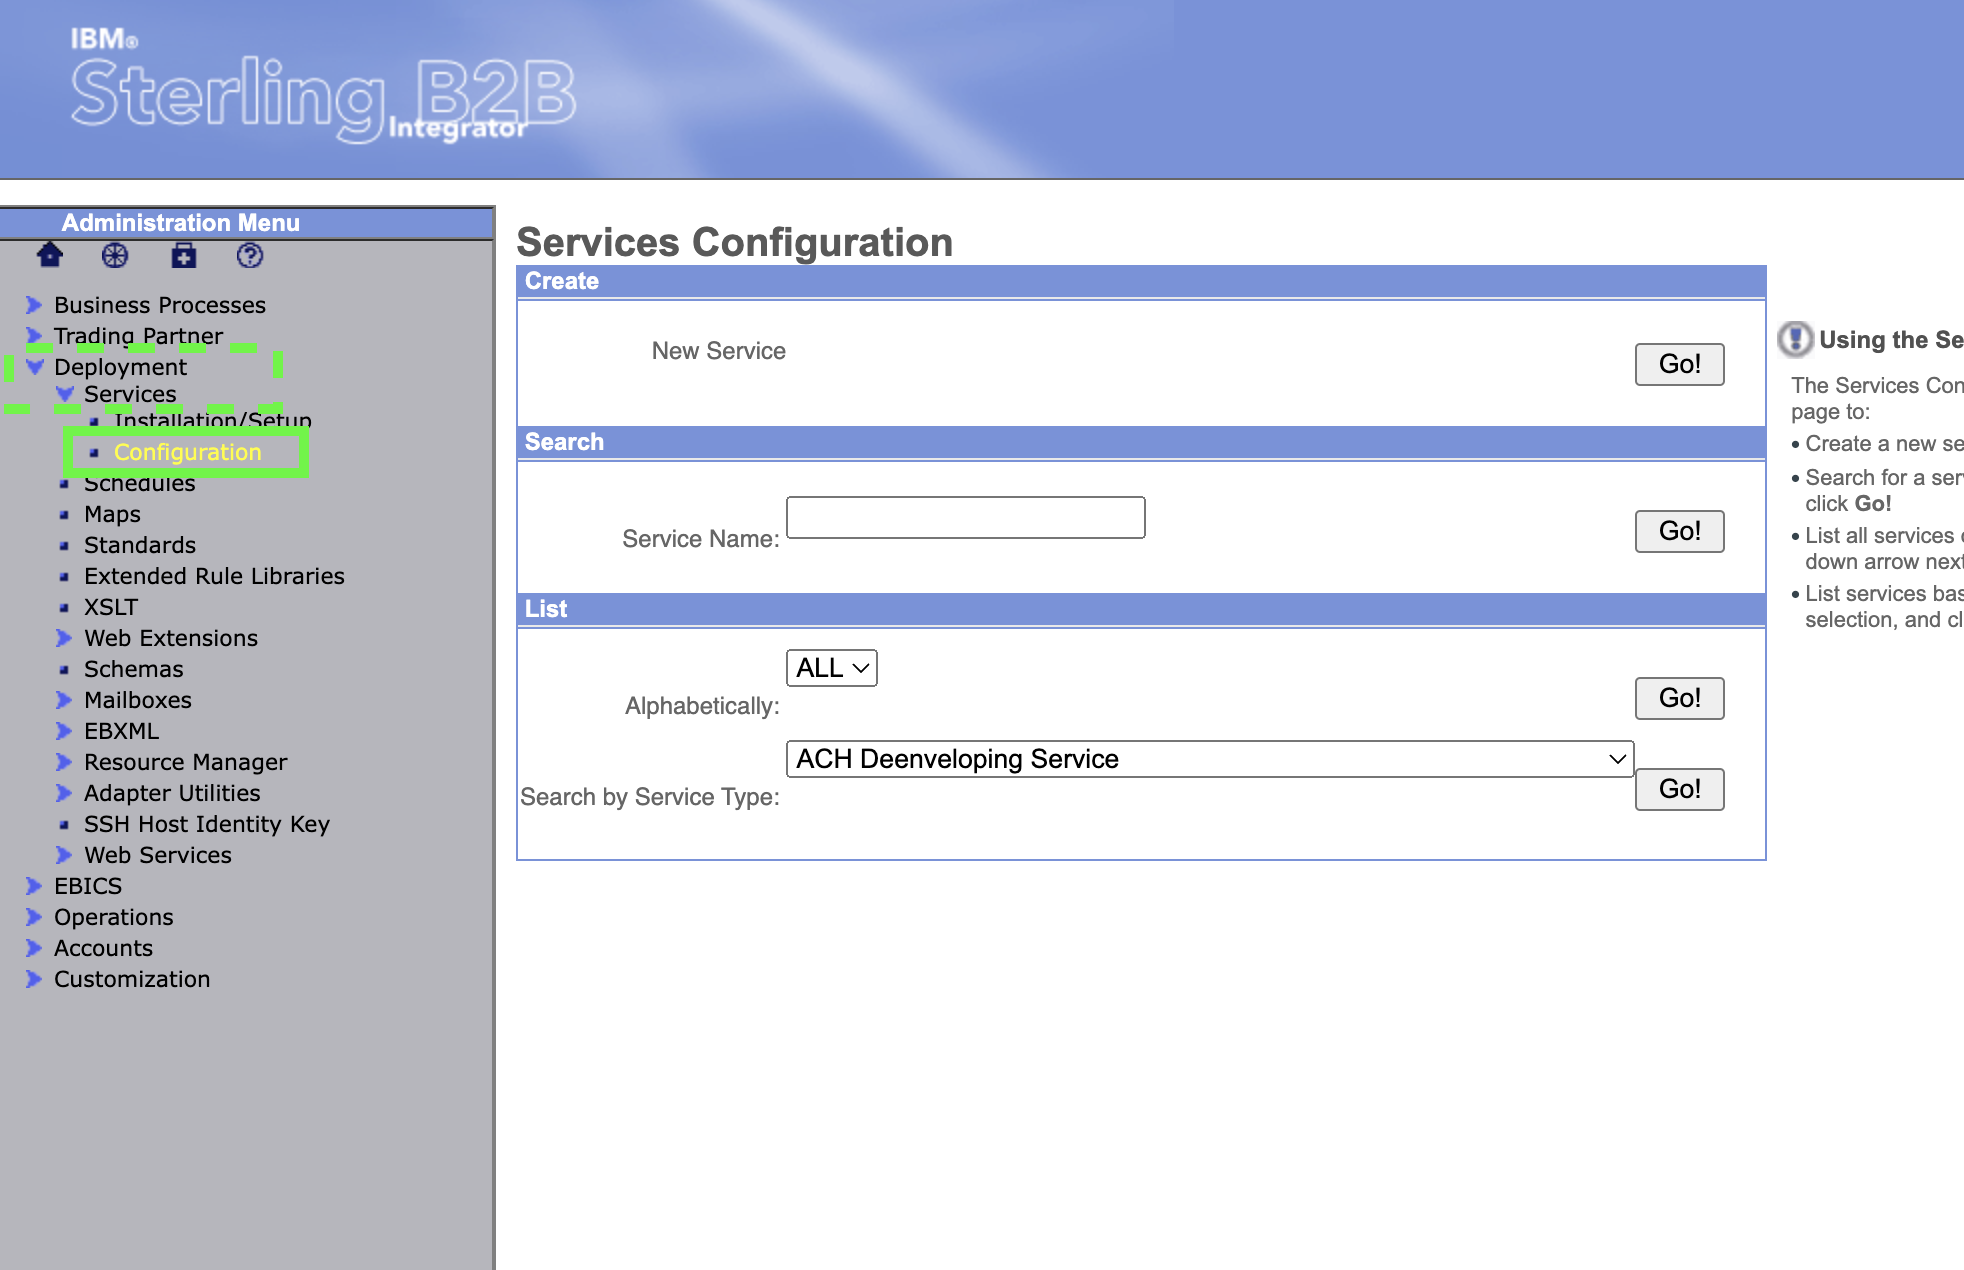Click the briefcase plus icon in admin toolbar
1964x1270 pixels.
[184, 256]
